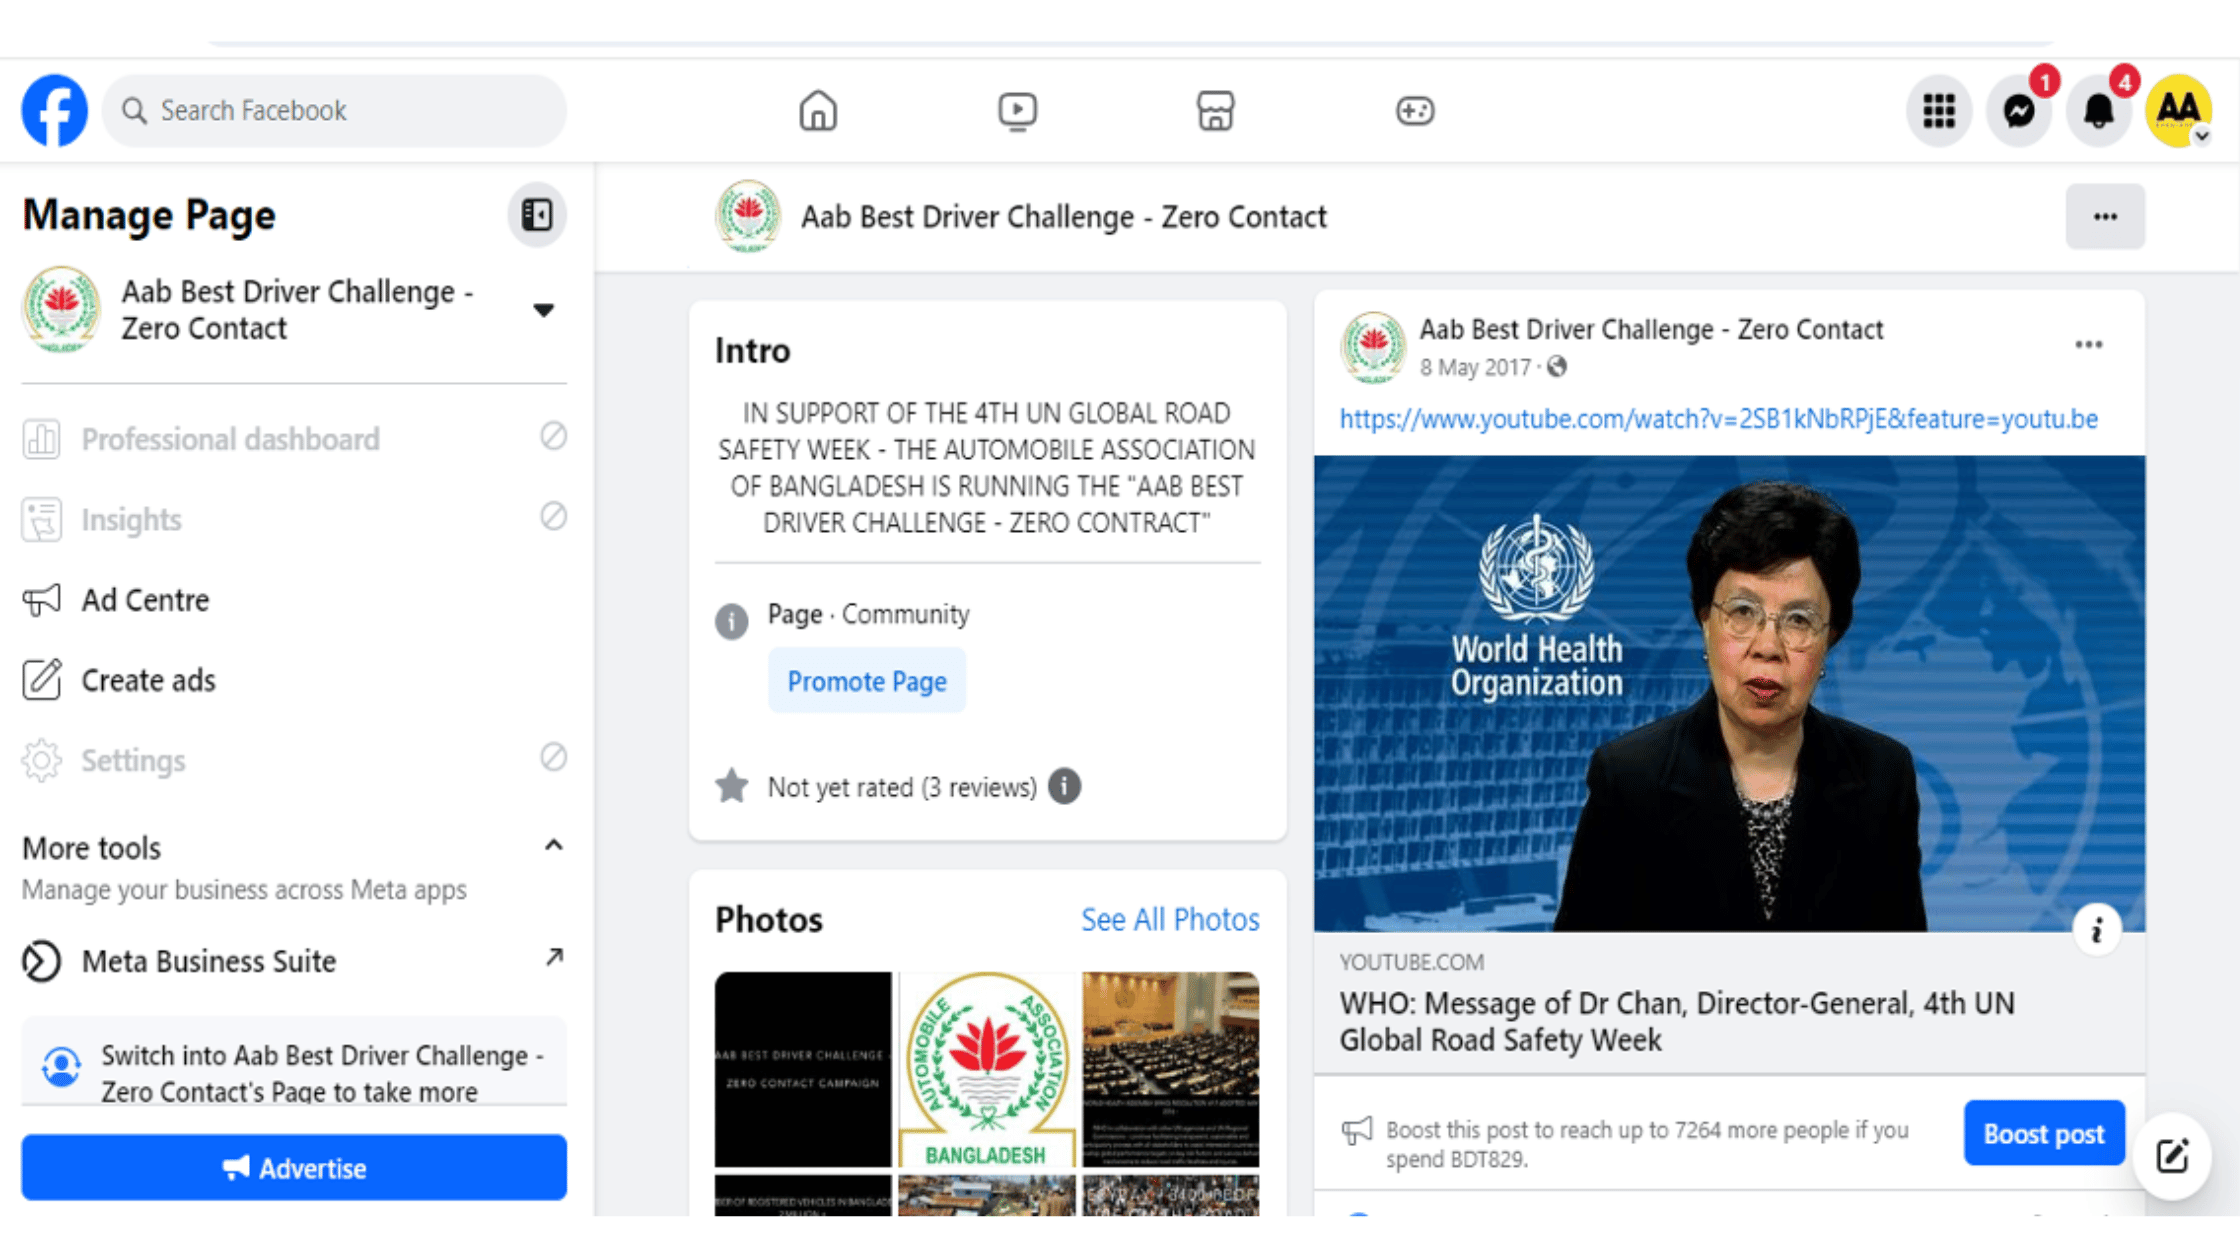Open the black campaign photo thumbnail
Viewport: 2240px width, 1260px height.
tap(802, 1069)
